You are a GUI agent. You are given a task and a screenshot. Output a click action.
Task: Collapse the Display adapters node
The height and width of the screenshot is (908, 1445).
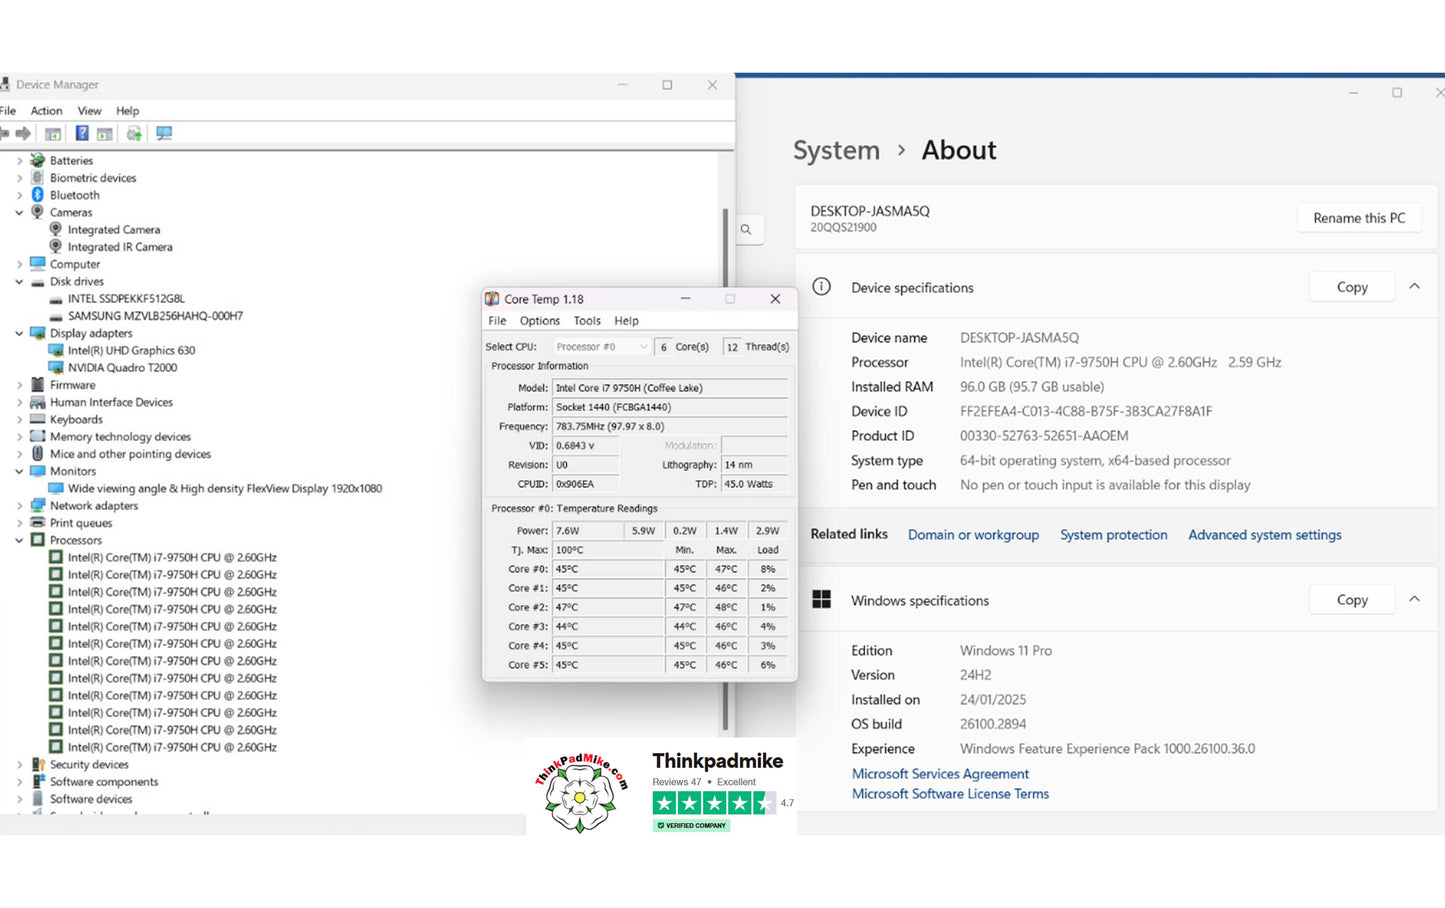point(19,333)
